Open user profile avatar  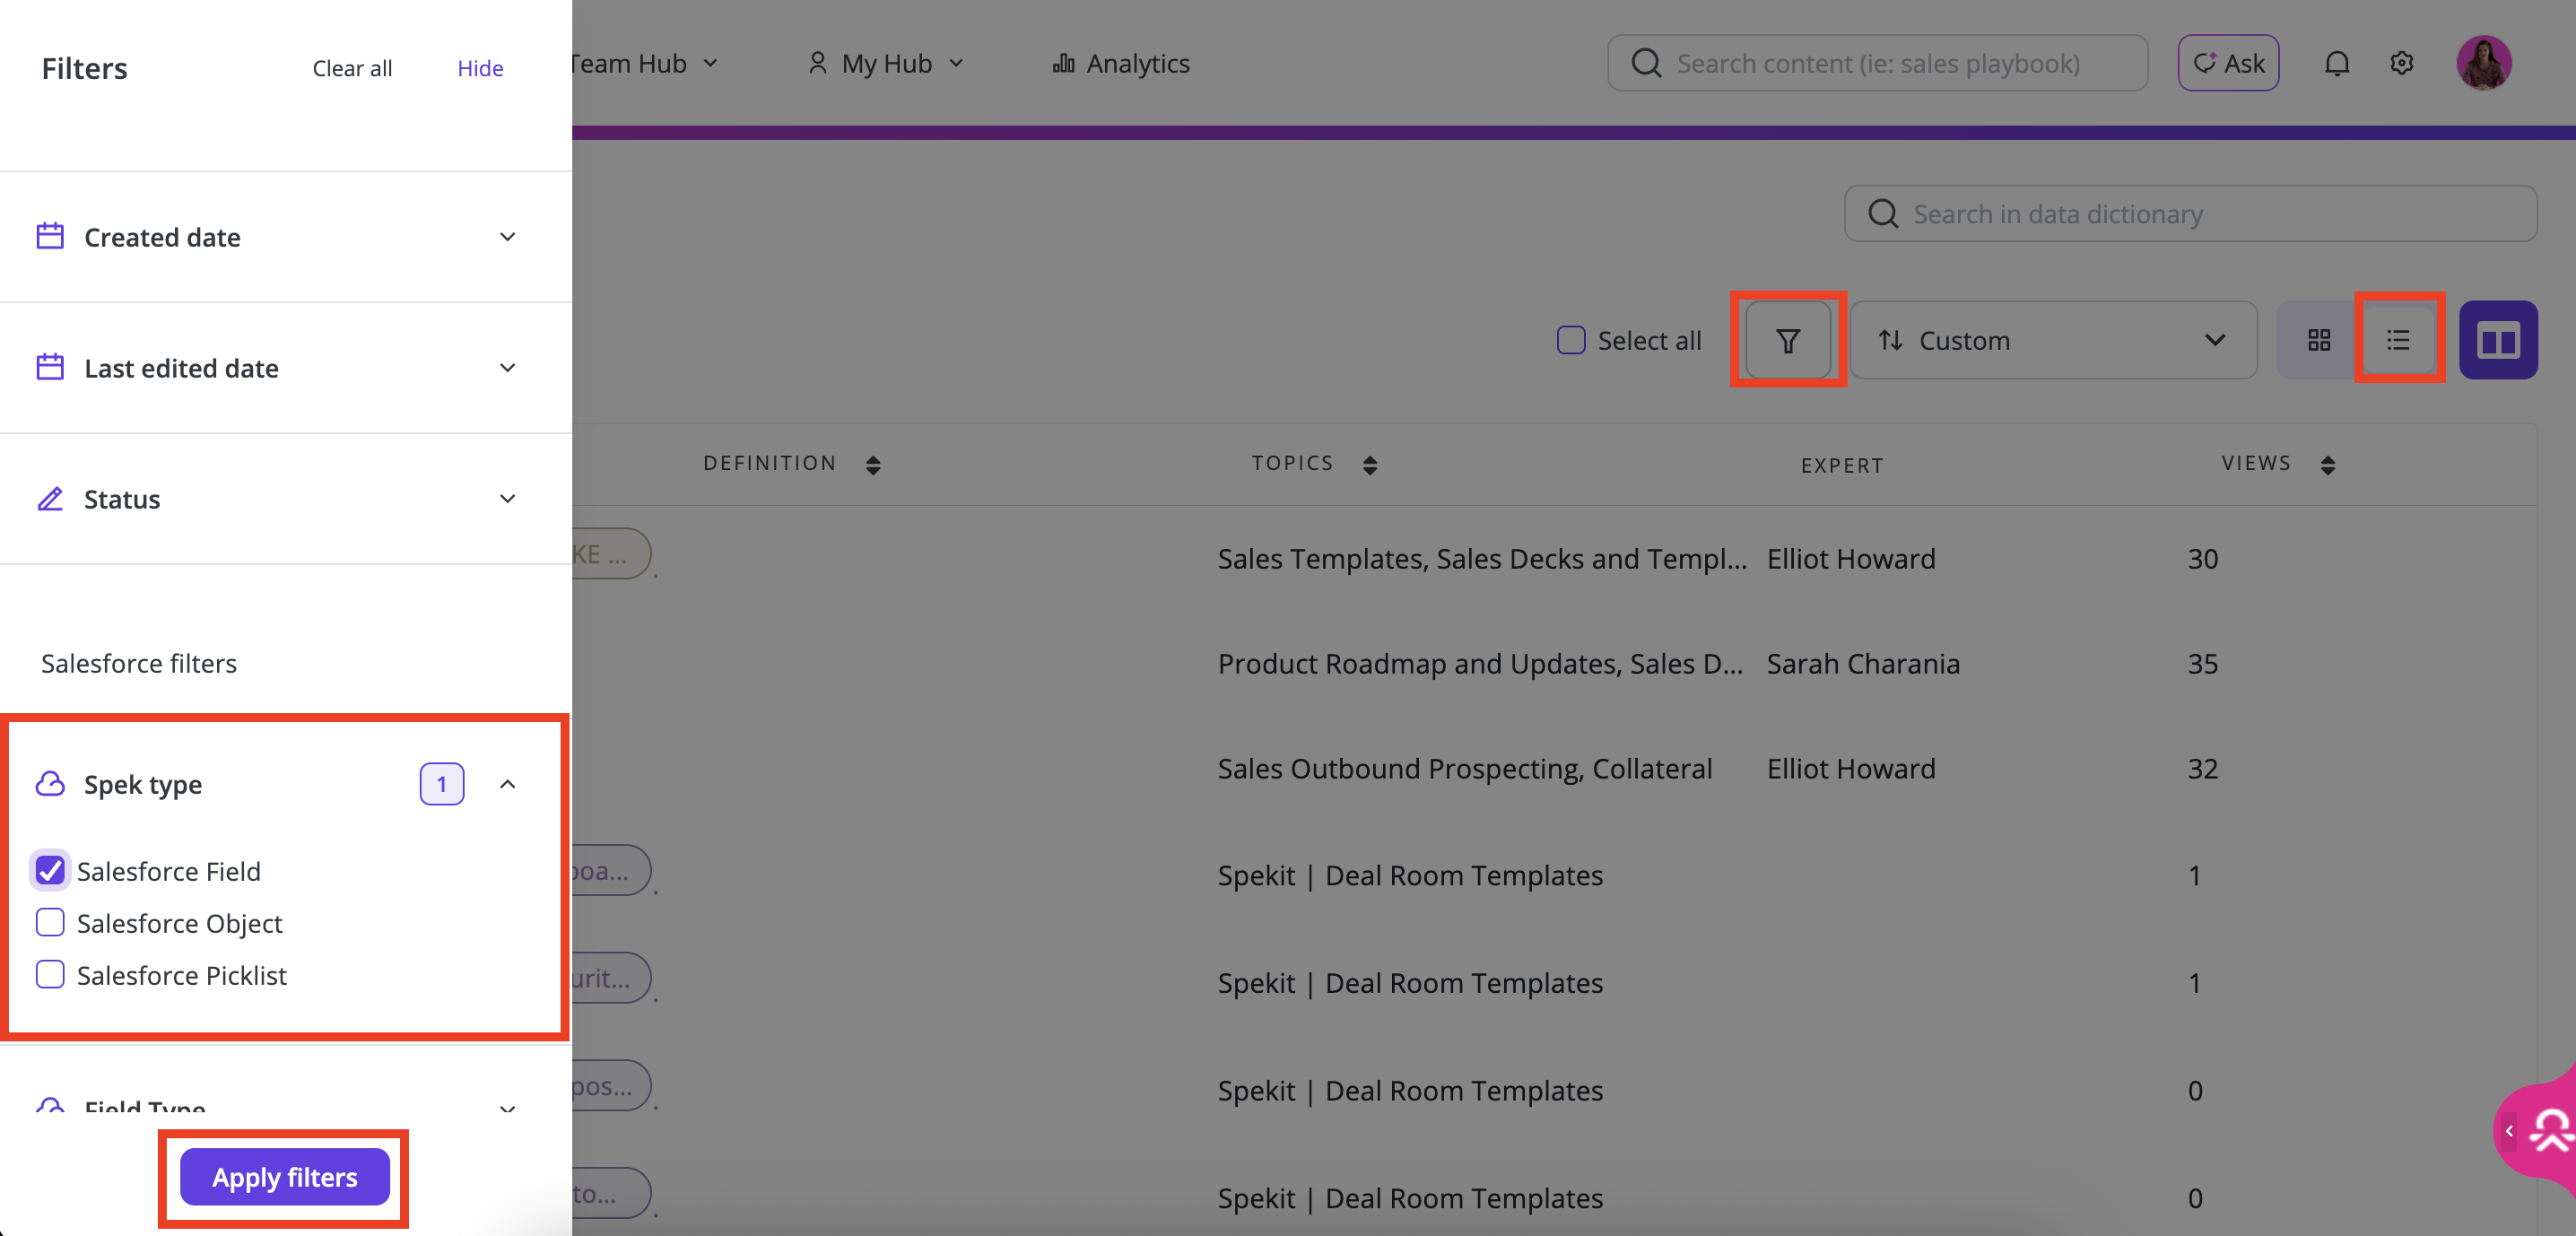pyautogui.click(x=2484, y=64)
